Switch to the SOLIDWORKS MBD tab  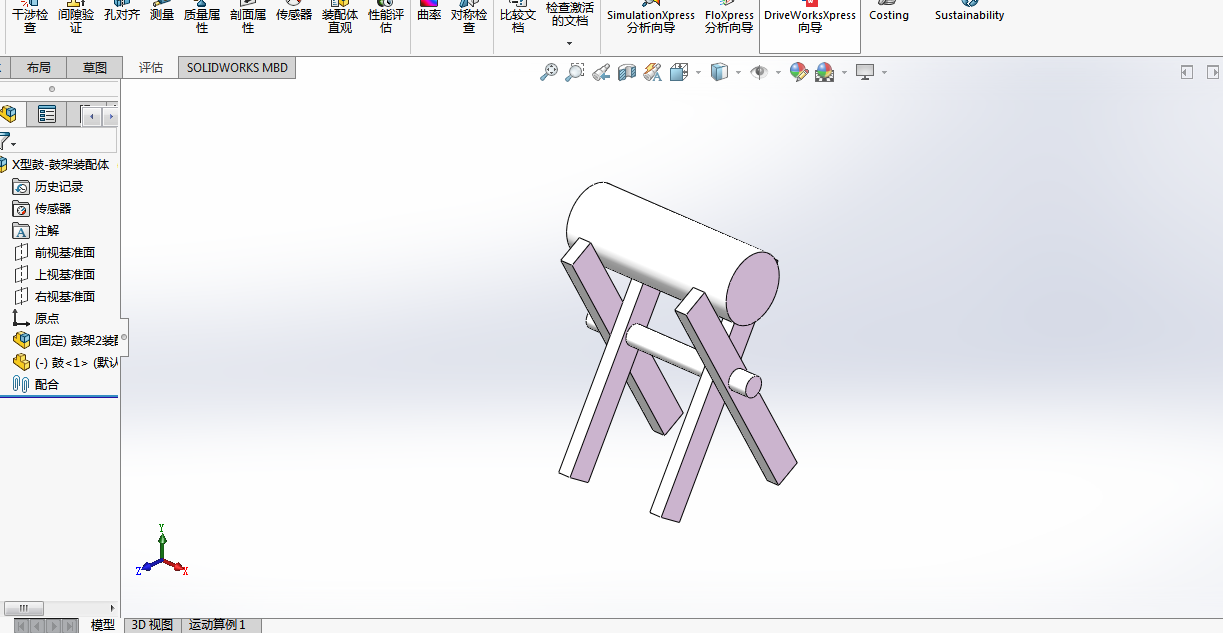click(x=237, y=67)
